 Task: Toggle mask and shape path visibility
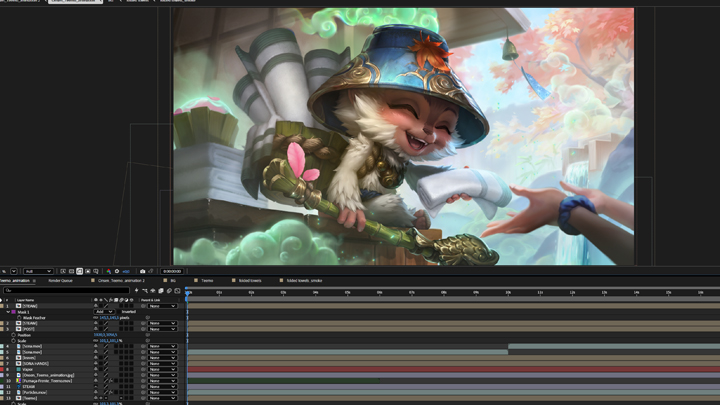click(x=79, y=271)
